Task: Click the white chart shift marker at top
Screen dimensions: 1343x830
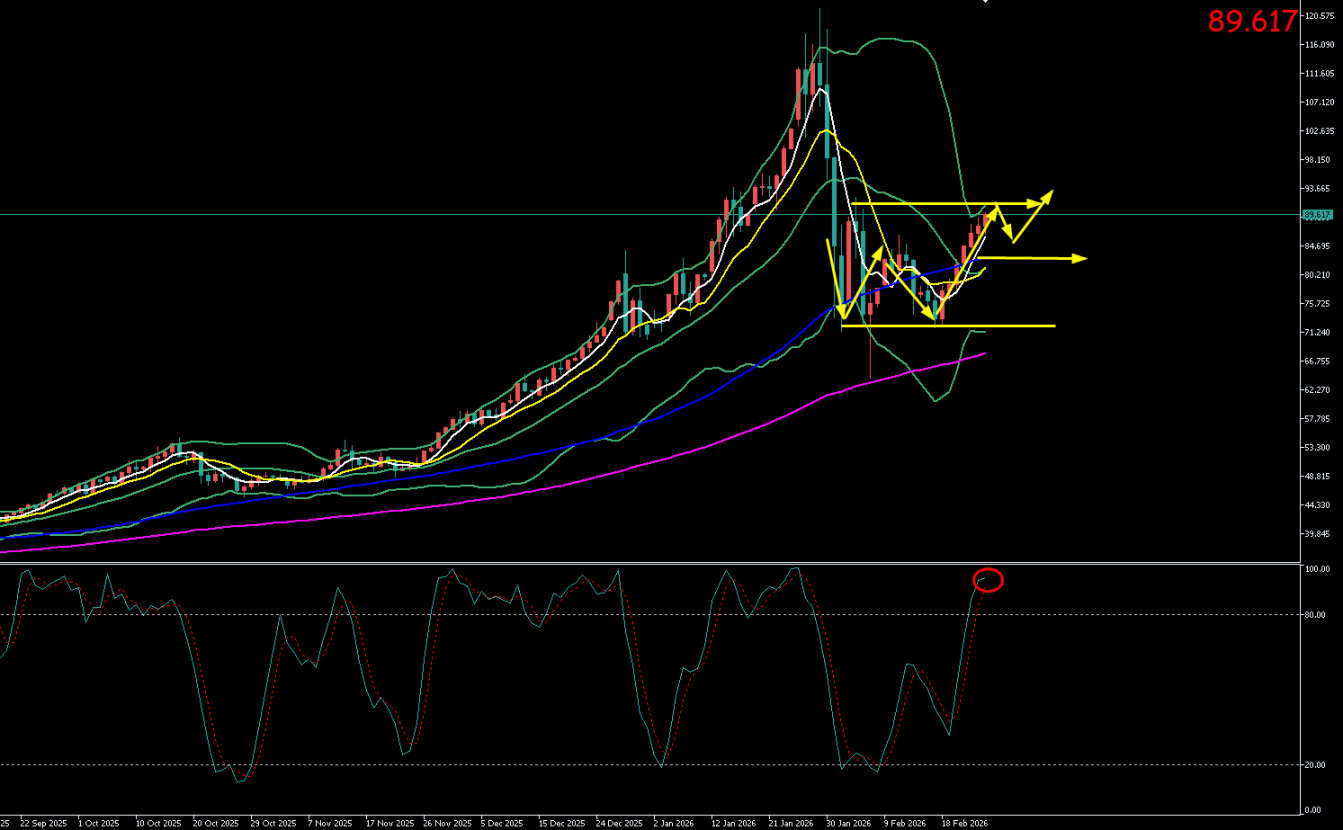Action: click(985, 2)
